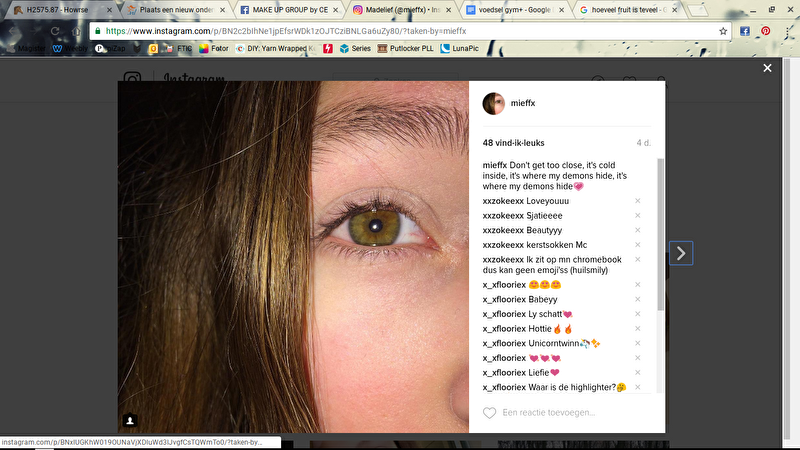Delete the three-hearts emoji comment

click(637, 358)
